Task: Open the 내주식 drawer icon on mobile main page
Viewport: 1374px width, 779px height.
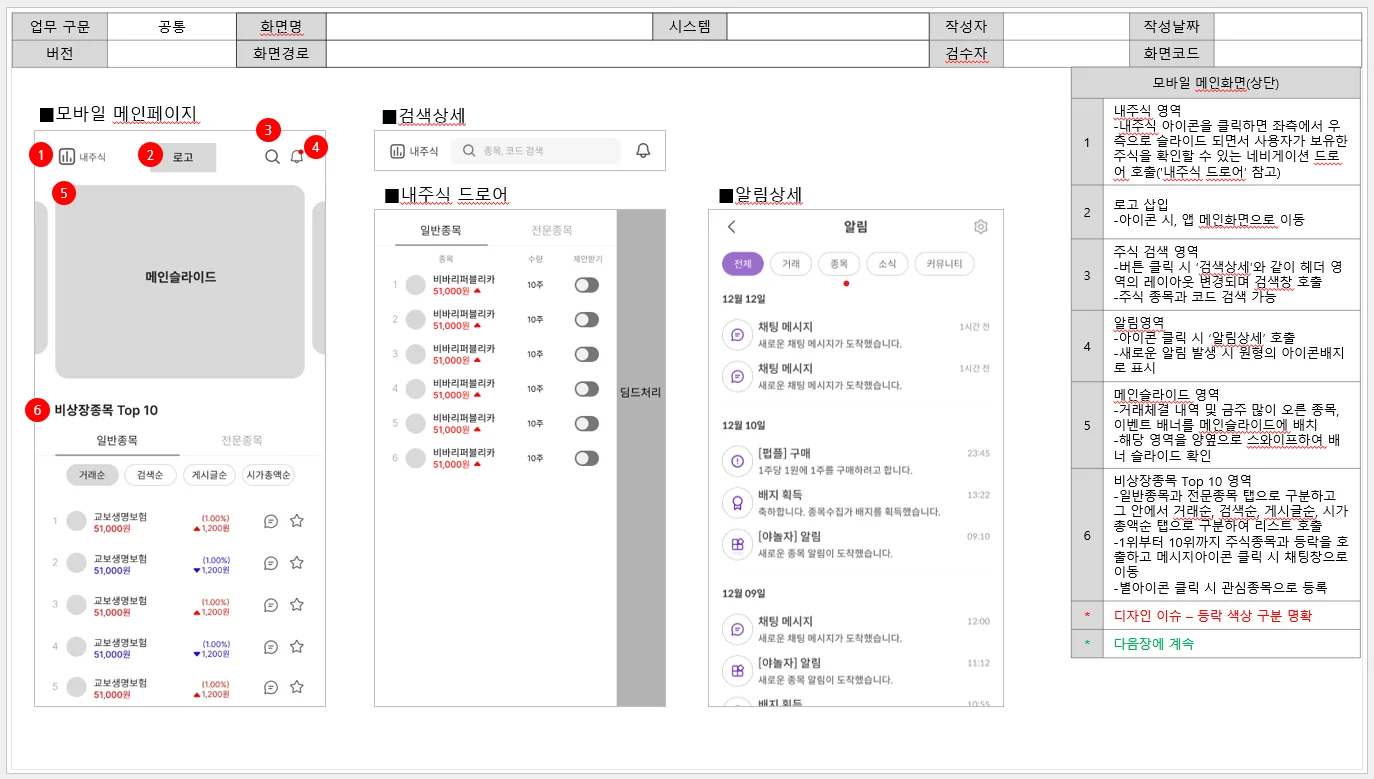Action: pyautogui.click(x=67, y=156)
